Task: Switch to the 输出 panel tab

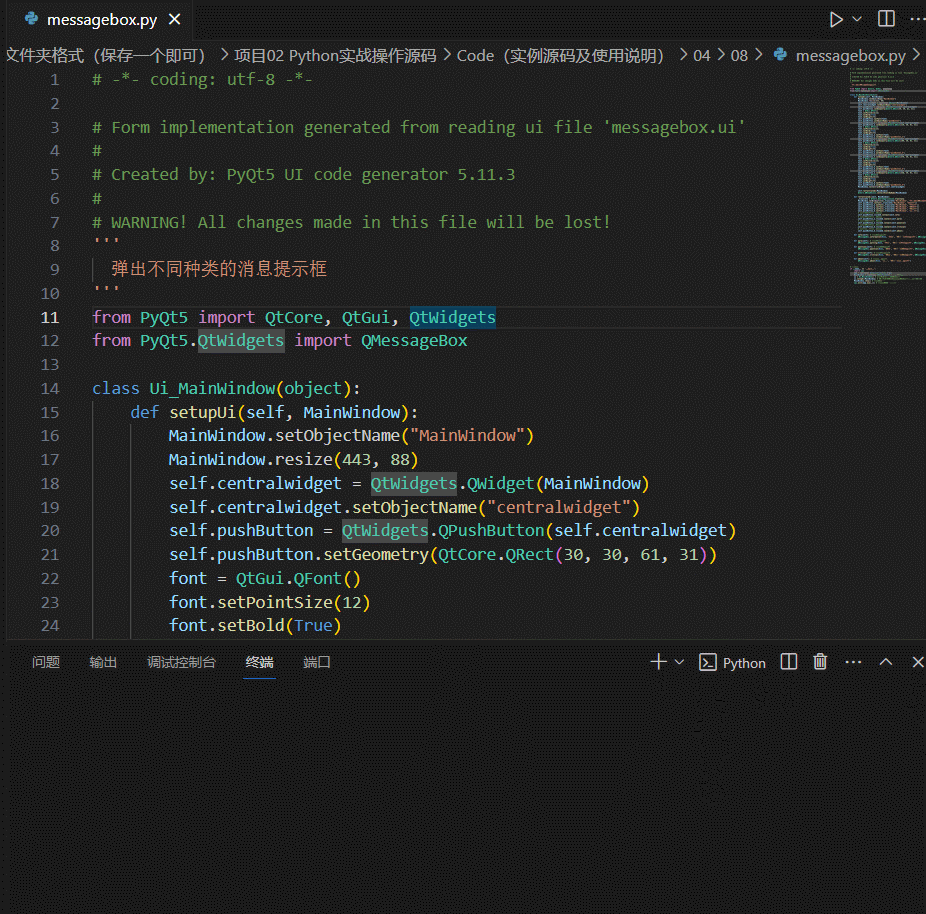Action: (x=102, y=661)
